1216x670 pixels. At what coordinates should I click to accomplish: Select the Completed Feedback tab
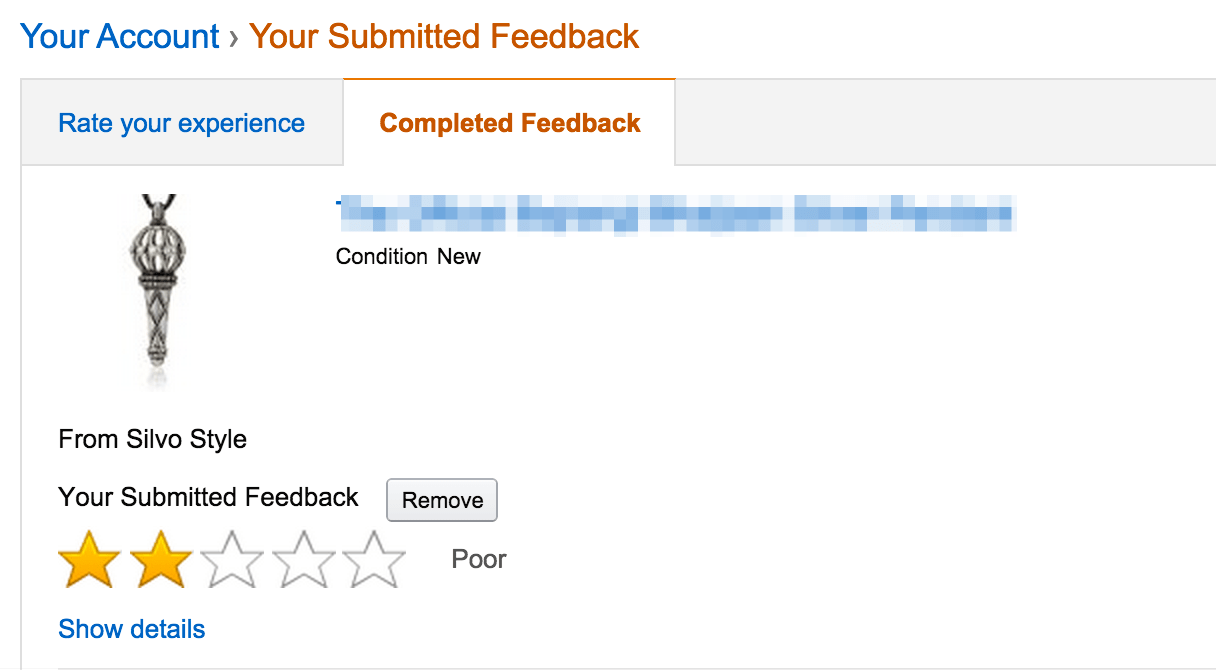tap(508, 122)
